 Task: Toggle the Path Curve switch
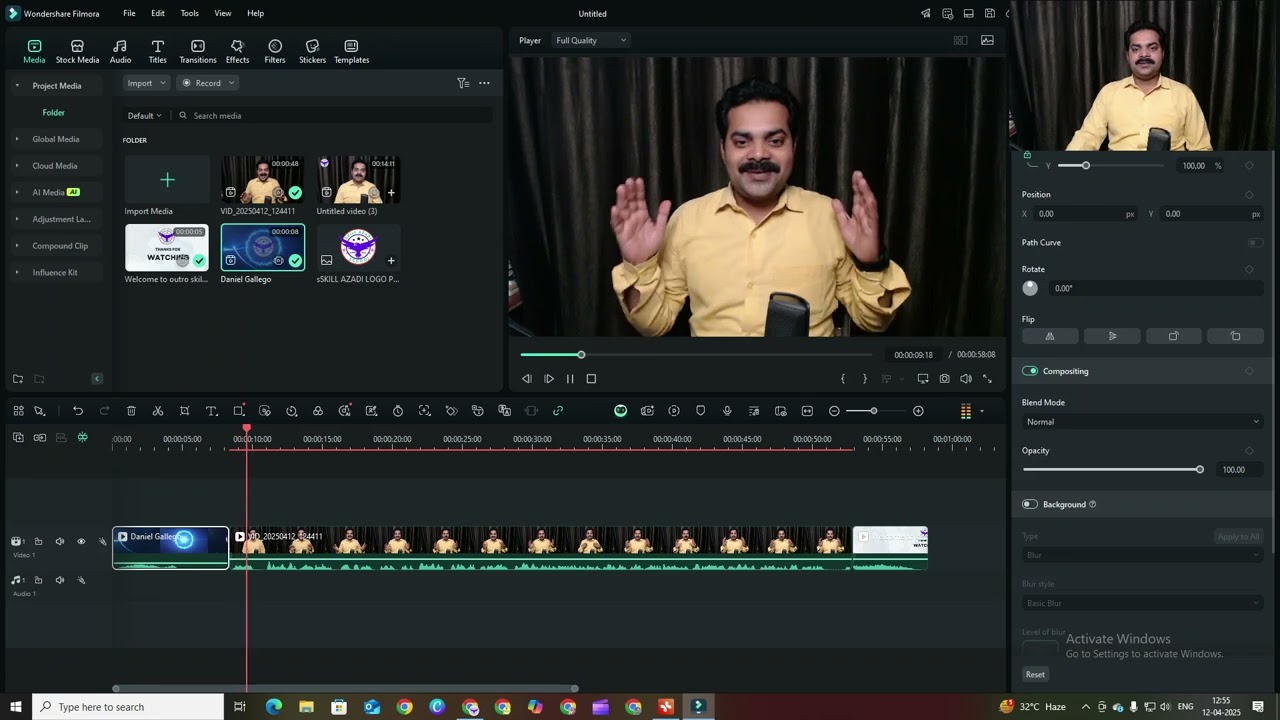(x=1255, y=242)
